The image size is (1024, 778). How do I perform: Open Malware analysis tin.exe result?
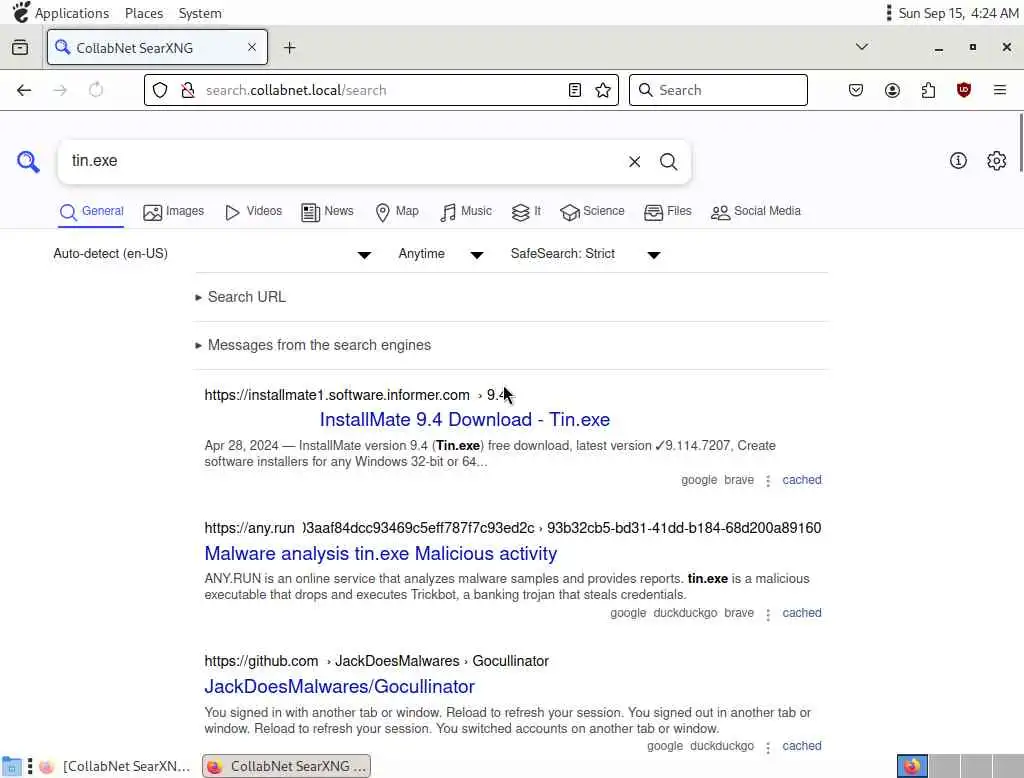[x=381, y=553]
